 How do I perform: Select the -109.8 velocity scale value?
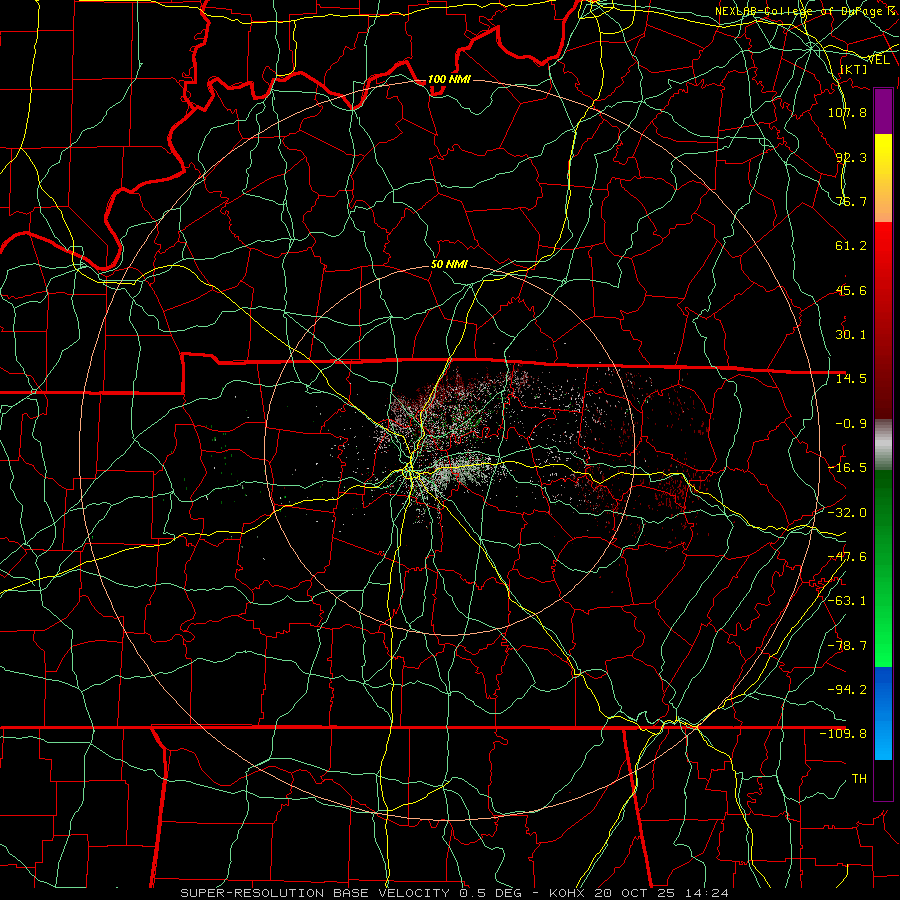[x=843, y=734]
